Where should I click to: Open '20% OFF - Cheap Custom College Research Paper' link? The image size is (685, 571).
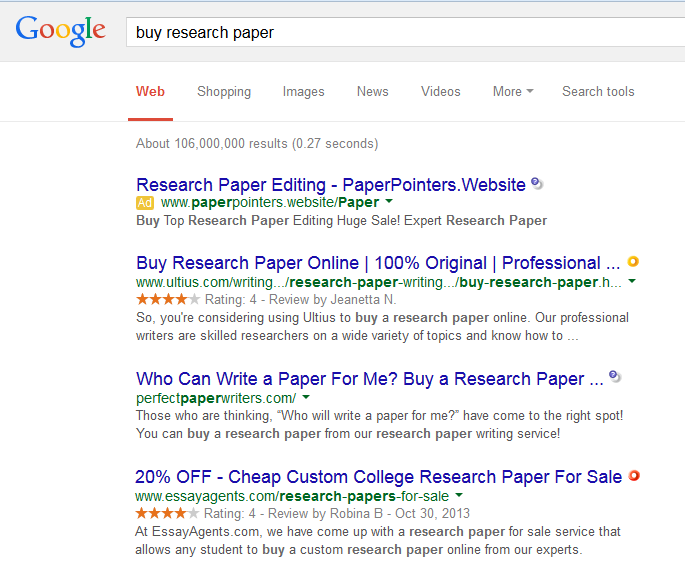click(x=378, y=477)
